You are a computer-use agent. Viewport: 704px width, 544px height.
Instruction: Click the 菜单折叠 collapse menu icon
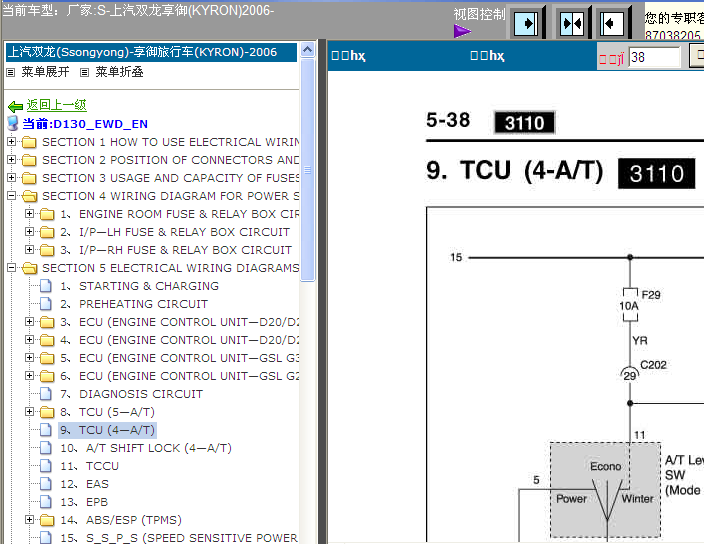click(x=84, y=72)
